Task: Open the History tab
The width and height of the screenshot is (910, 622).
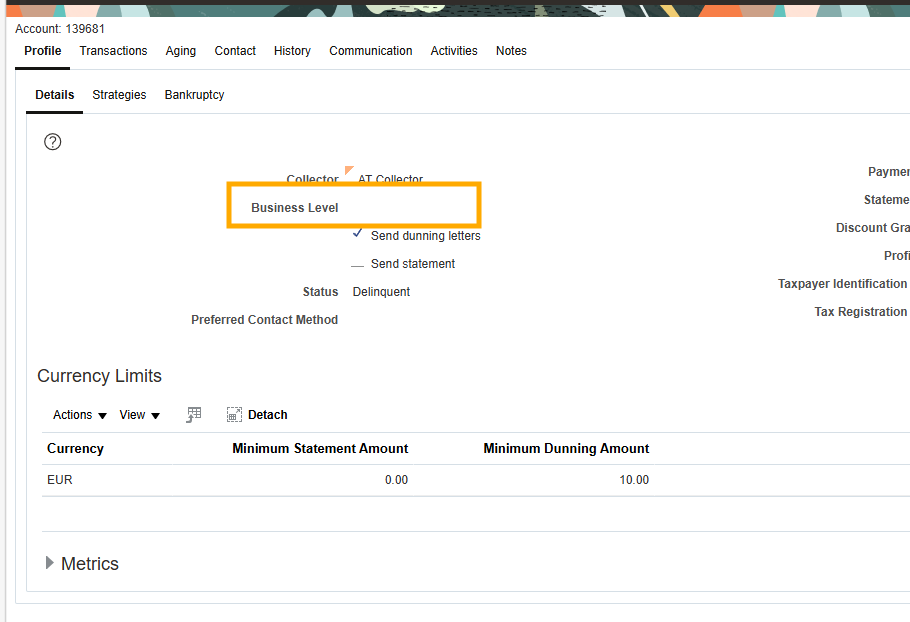Action: [292, 51]
